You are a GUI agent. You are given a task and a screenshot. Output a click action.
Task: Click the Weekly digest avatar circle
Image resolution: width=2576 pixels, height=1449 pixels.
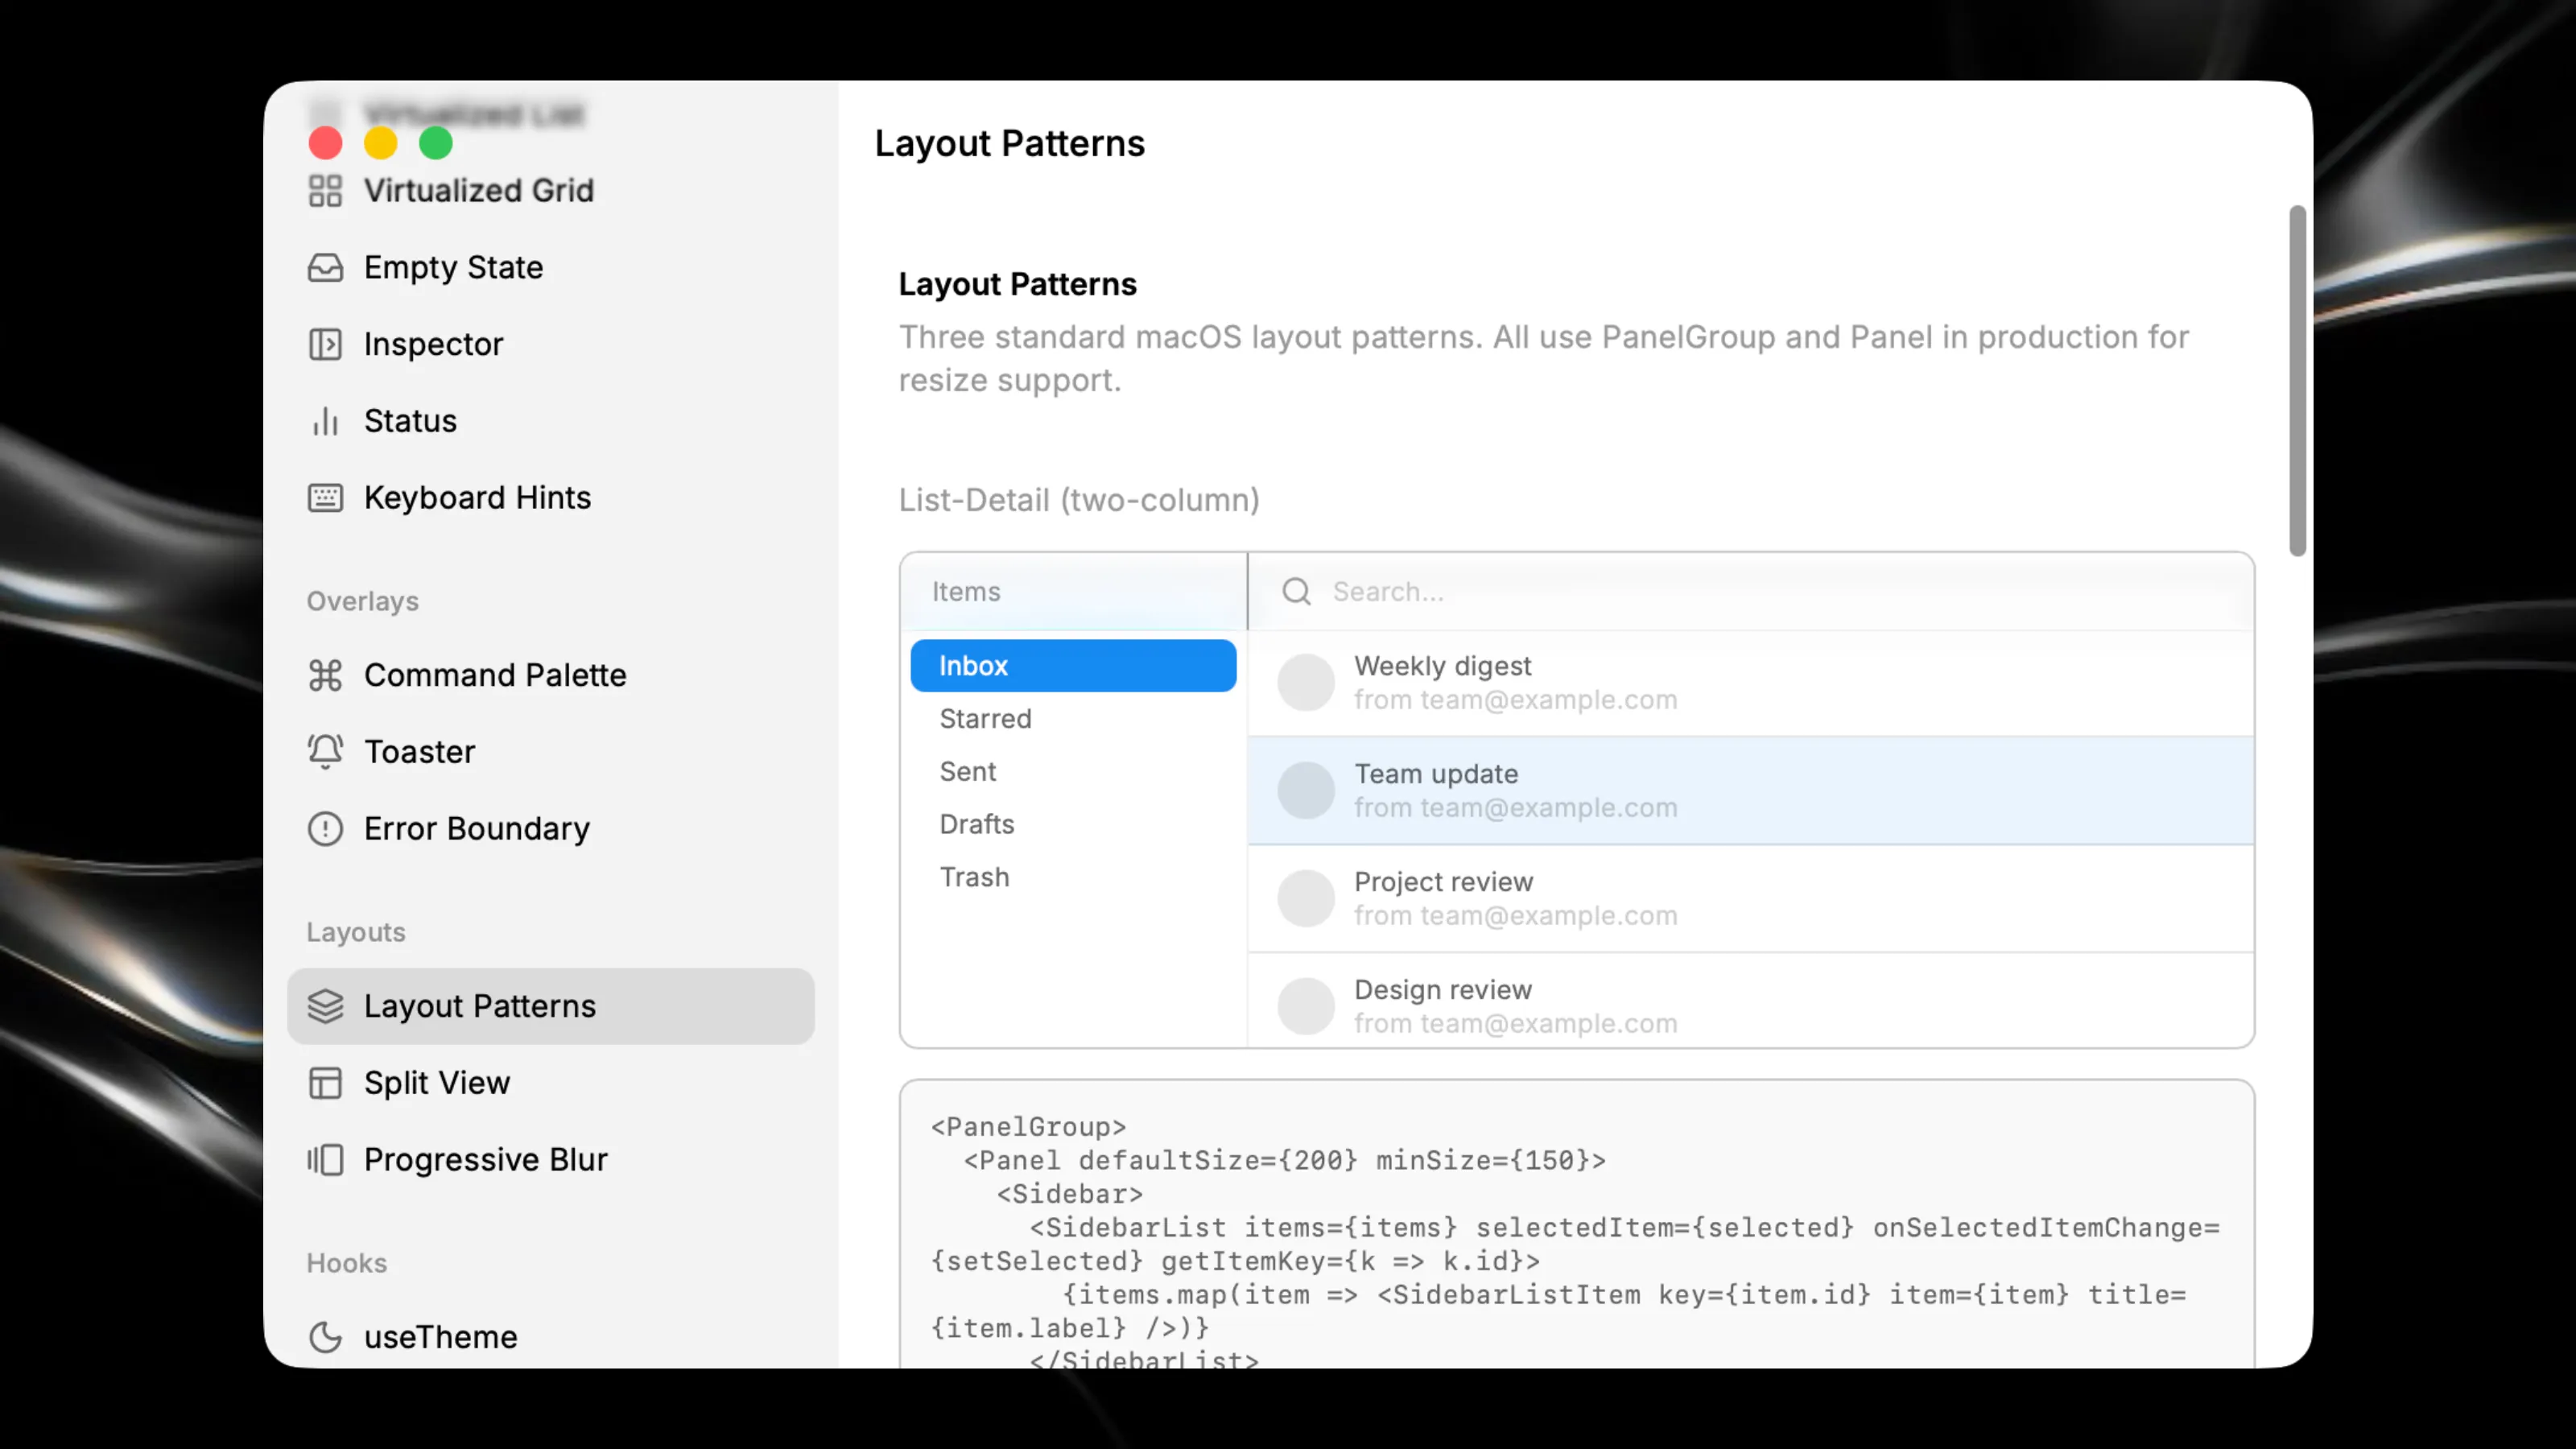tap(1305, 682)
